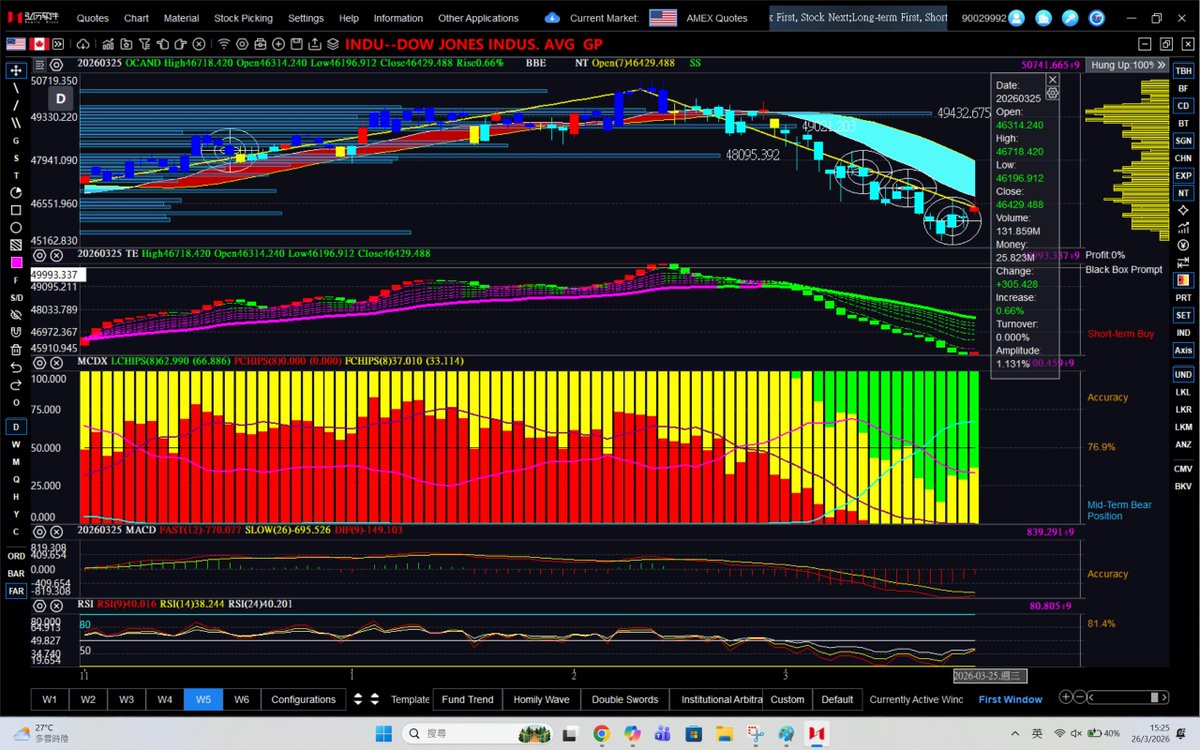Close the quote data info box
Screen dimensions: 1200x750
tap(1052, 79)
